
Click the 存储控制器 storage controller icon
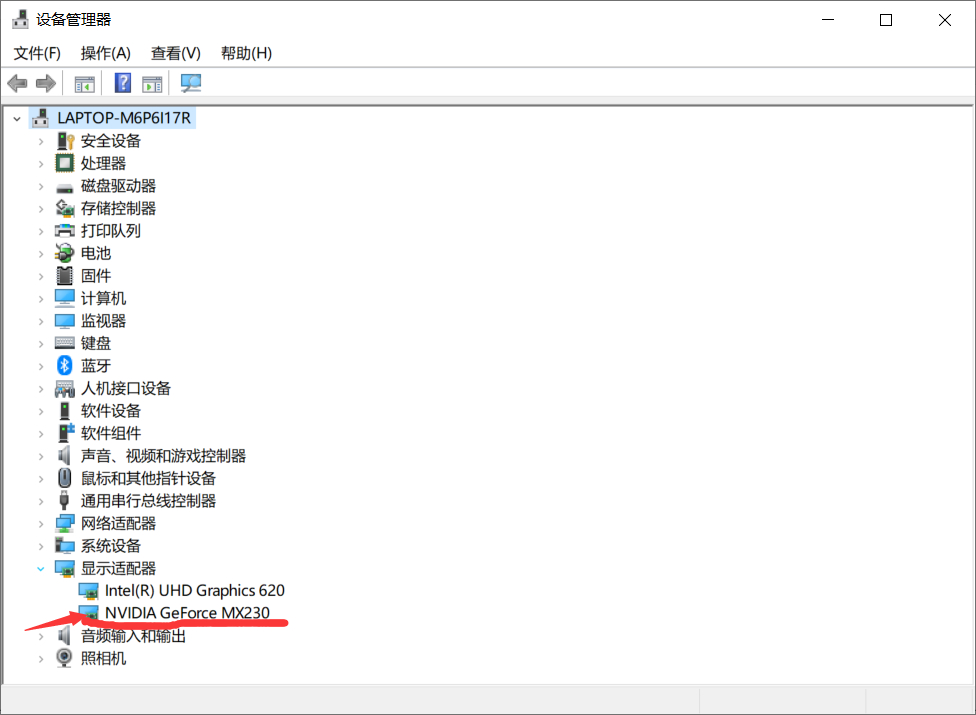65,208
